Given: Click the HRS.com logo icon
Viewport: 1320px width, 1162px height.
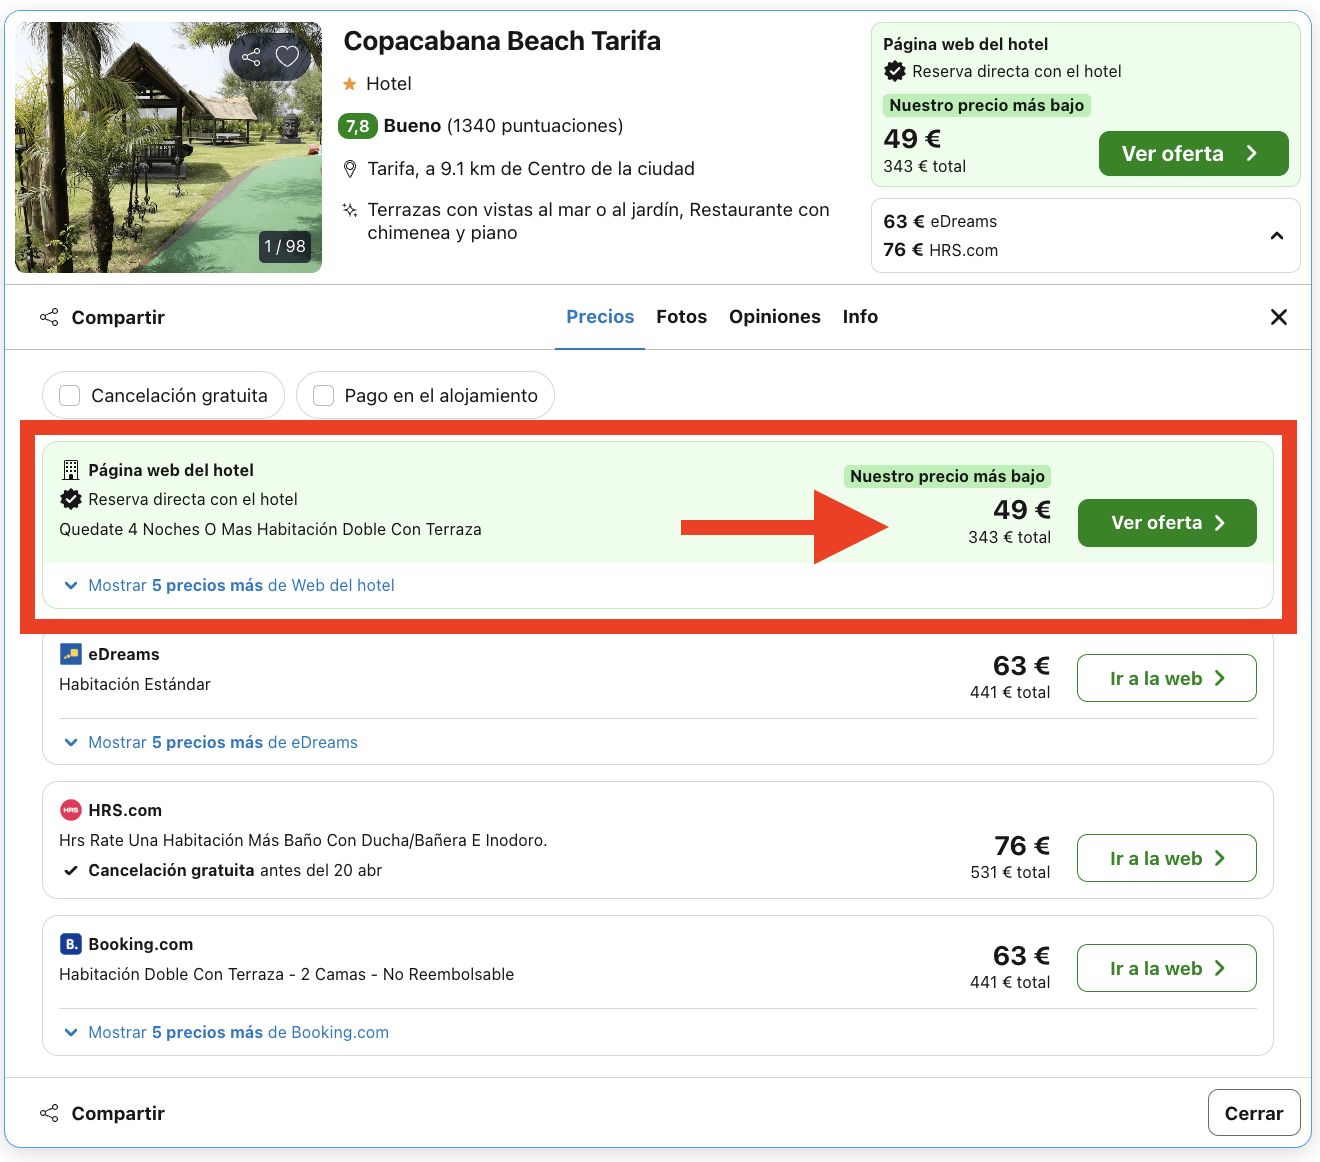Looking at the screenshot, I should 71,810.
